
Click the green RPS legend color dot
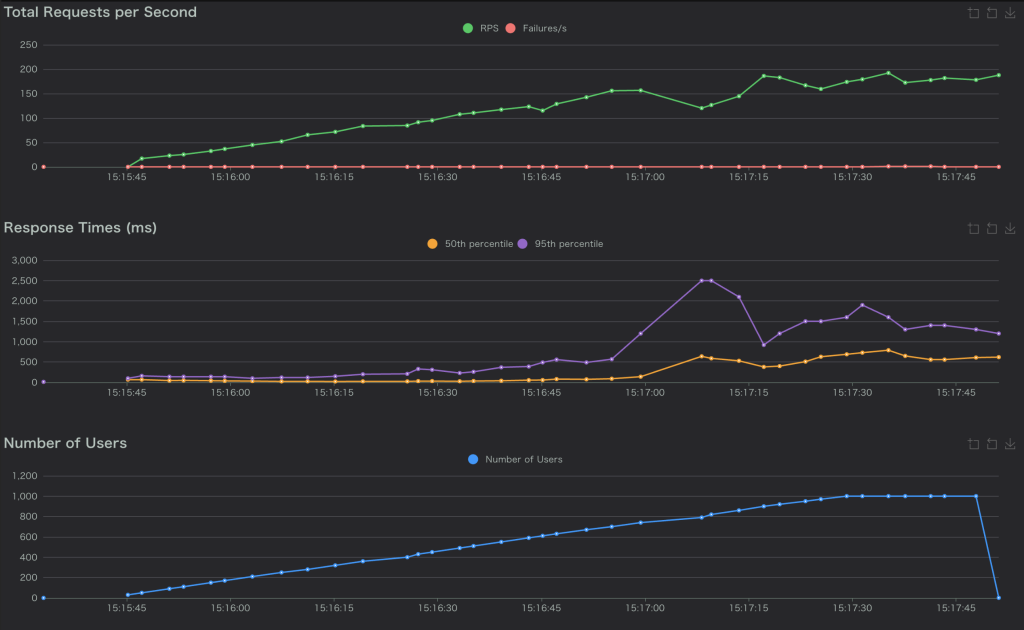click(x=467, y=28)
